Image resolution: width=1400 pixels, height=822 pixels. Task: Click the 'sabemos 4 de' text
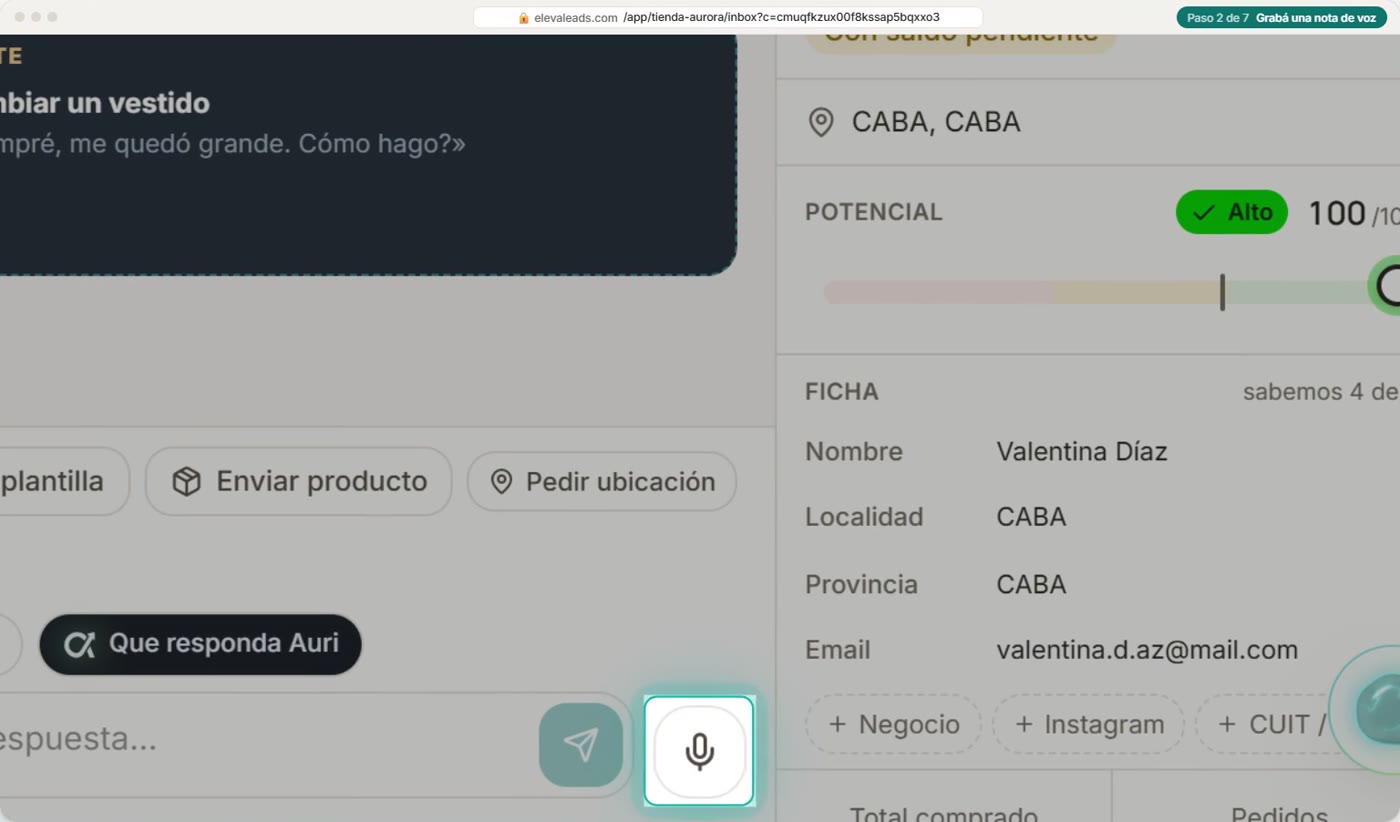1320,392
